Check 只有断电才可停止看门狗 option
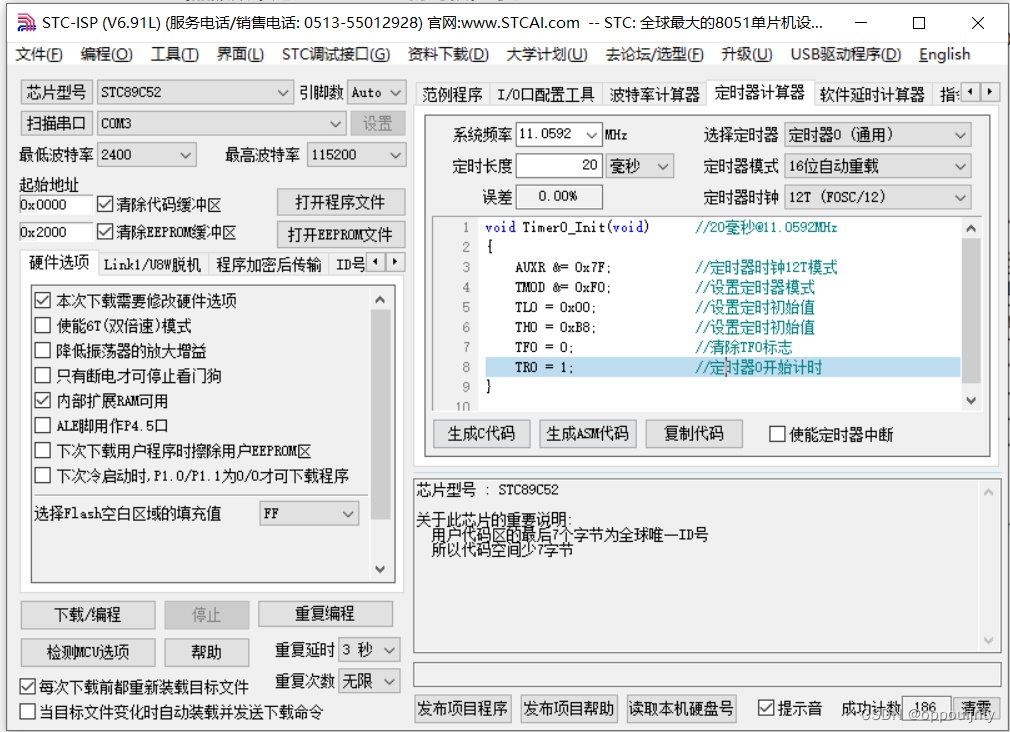 pos(43,376)
